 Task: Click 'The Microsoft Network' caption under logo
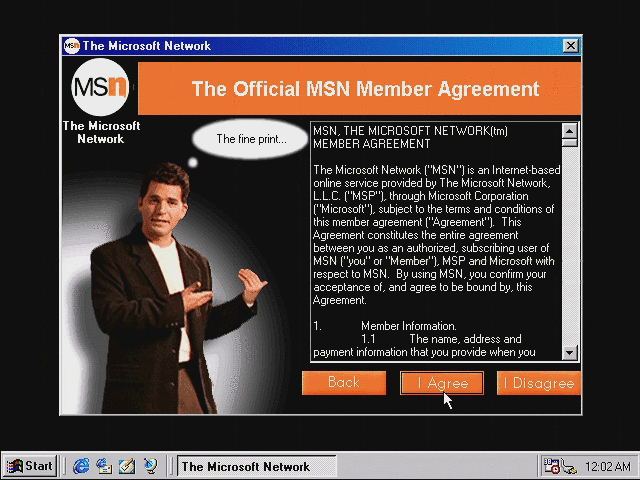[x=101, y=132]
